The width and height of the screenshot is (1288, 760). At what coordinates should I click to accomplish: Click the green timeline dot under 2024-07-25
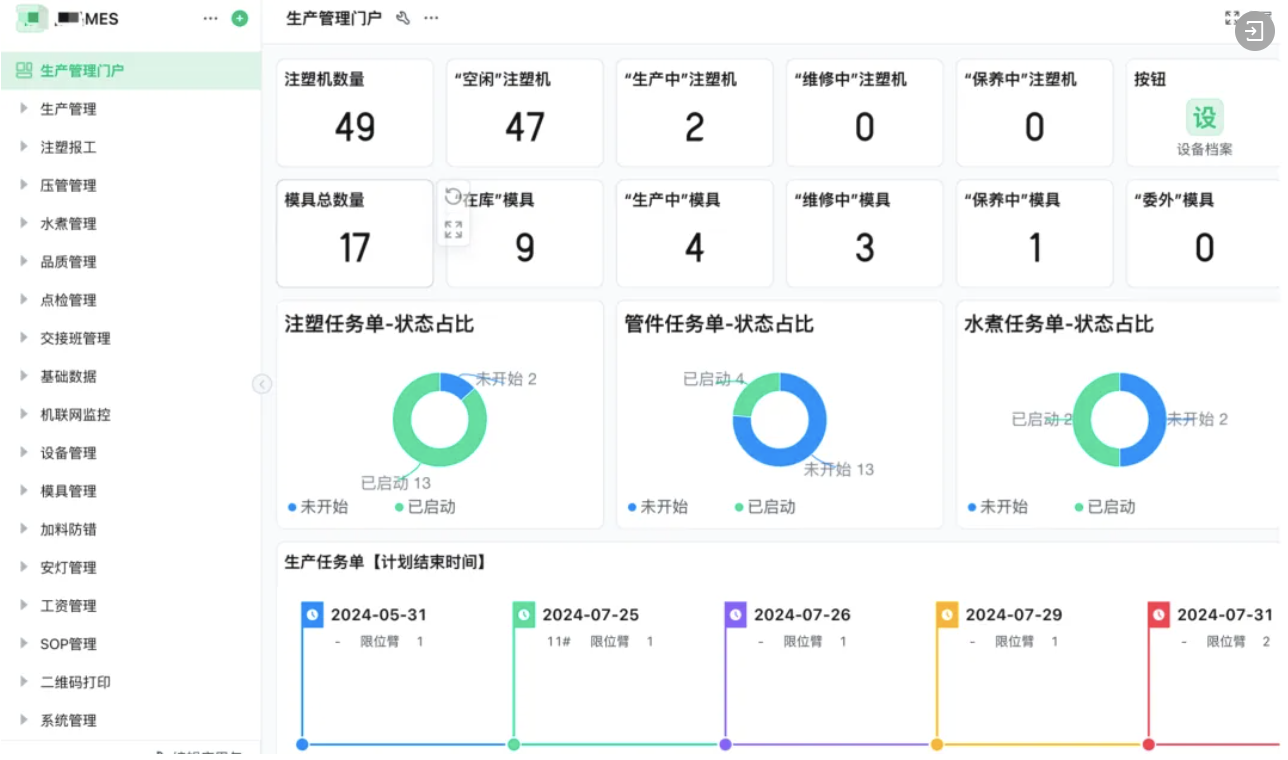click(x=514, y=744)
